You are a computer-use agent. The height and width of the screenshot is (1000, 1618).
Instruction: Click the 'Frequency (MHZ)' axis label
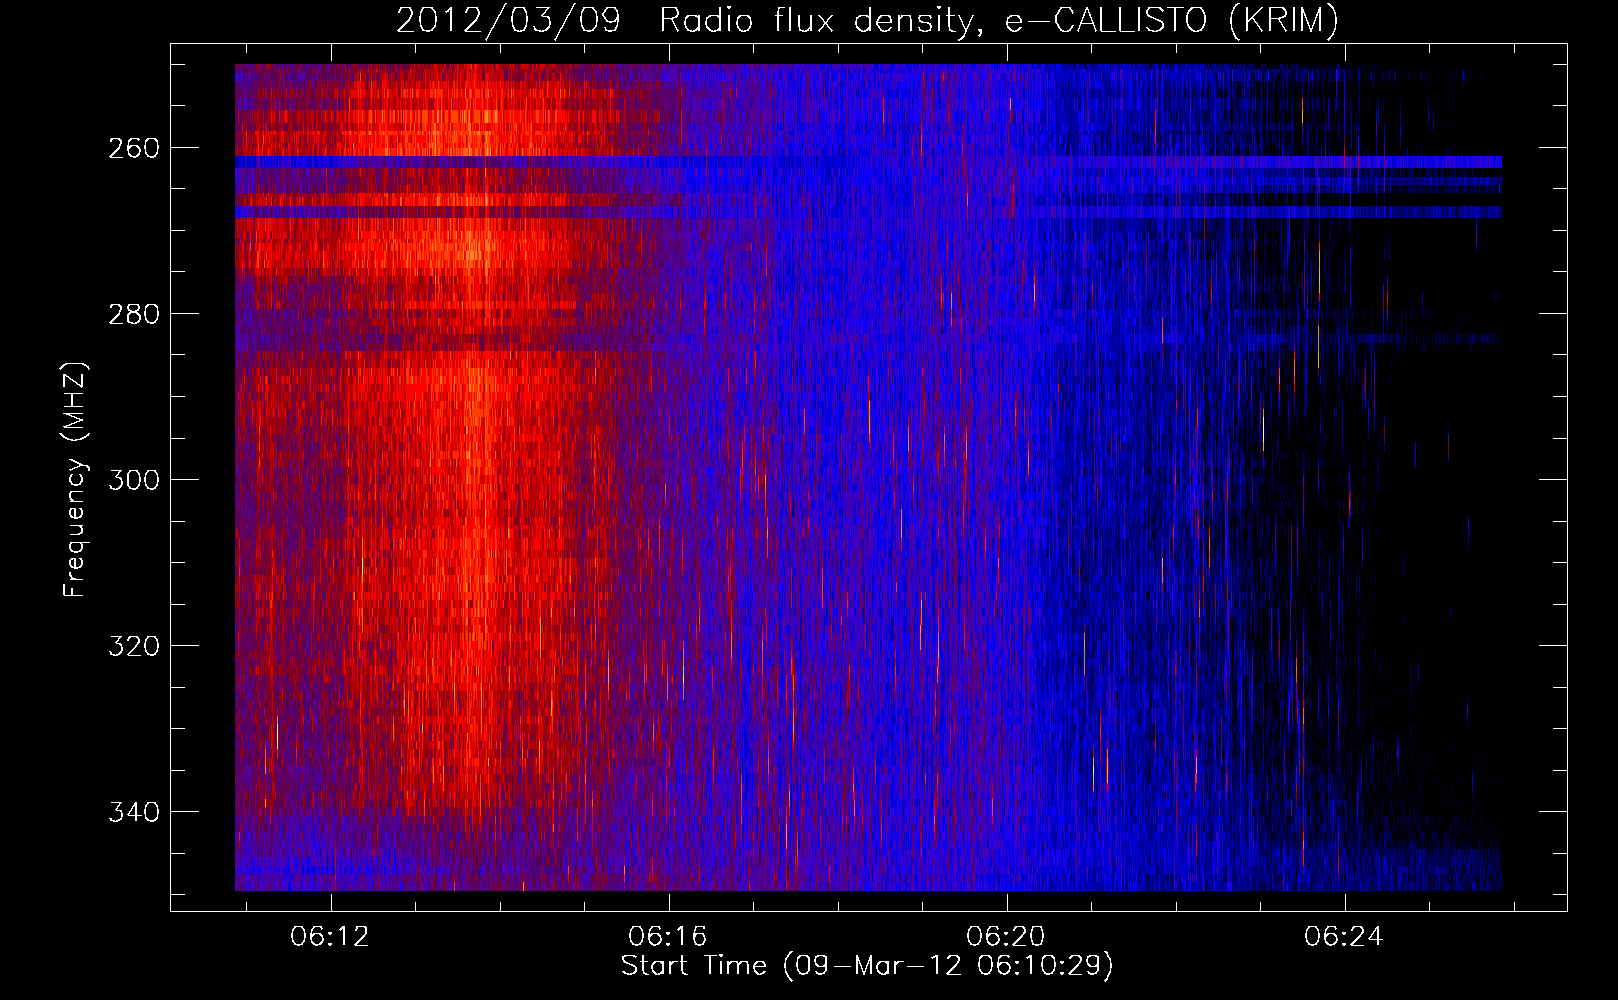[75, 479]
